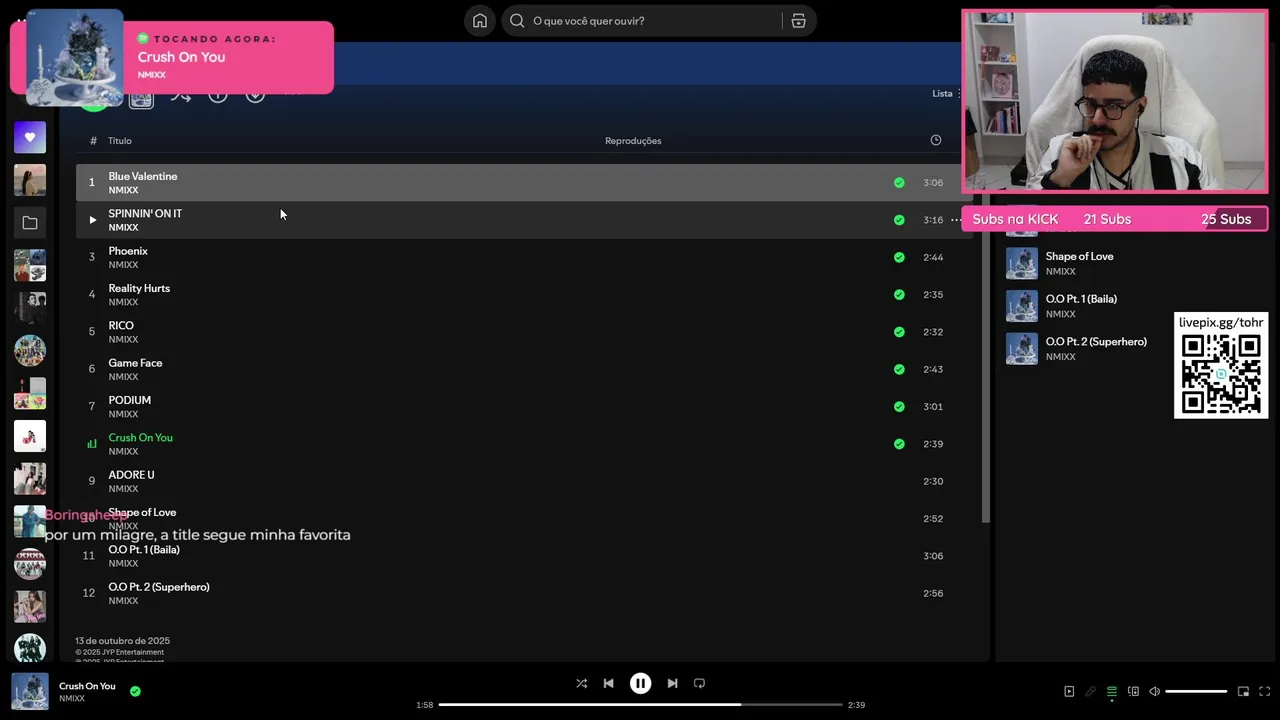
Task: Click the Título column header
Action: (x=120, y=141)
